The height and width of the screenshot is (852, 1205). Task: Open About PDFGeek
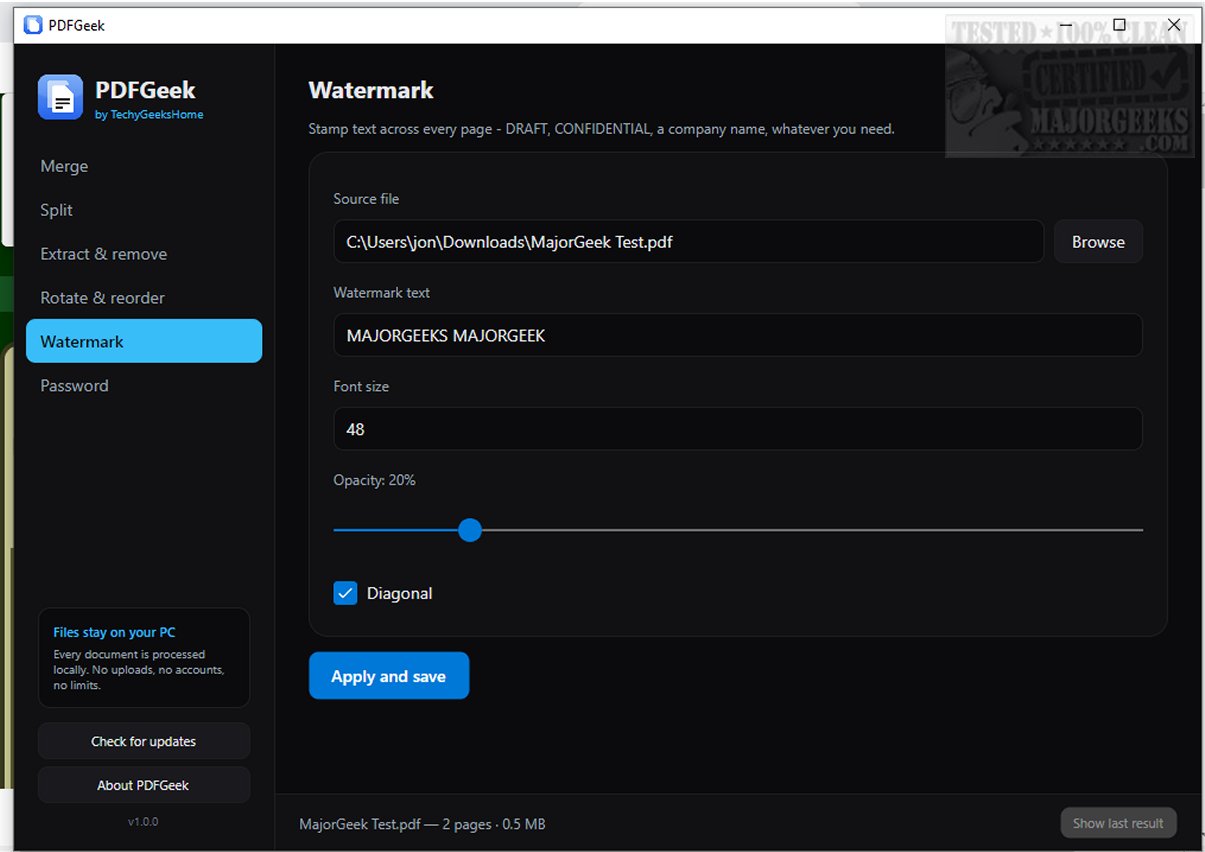tap(144, 785)
